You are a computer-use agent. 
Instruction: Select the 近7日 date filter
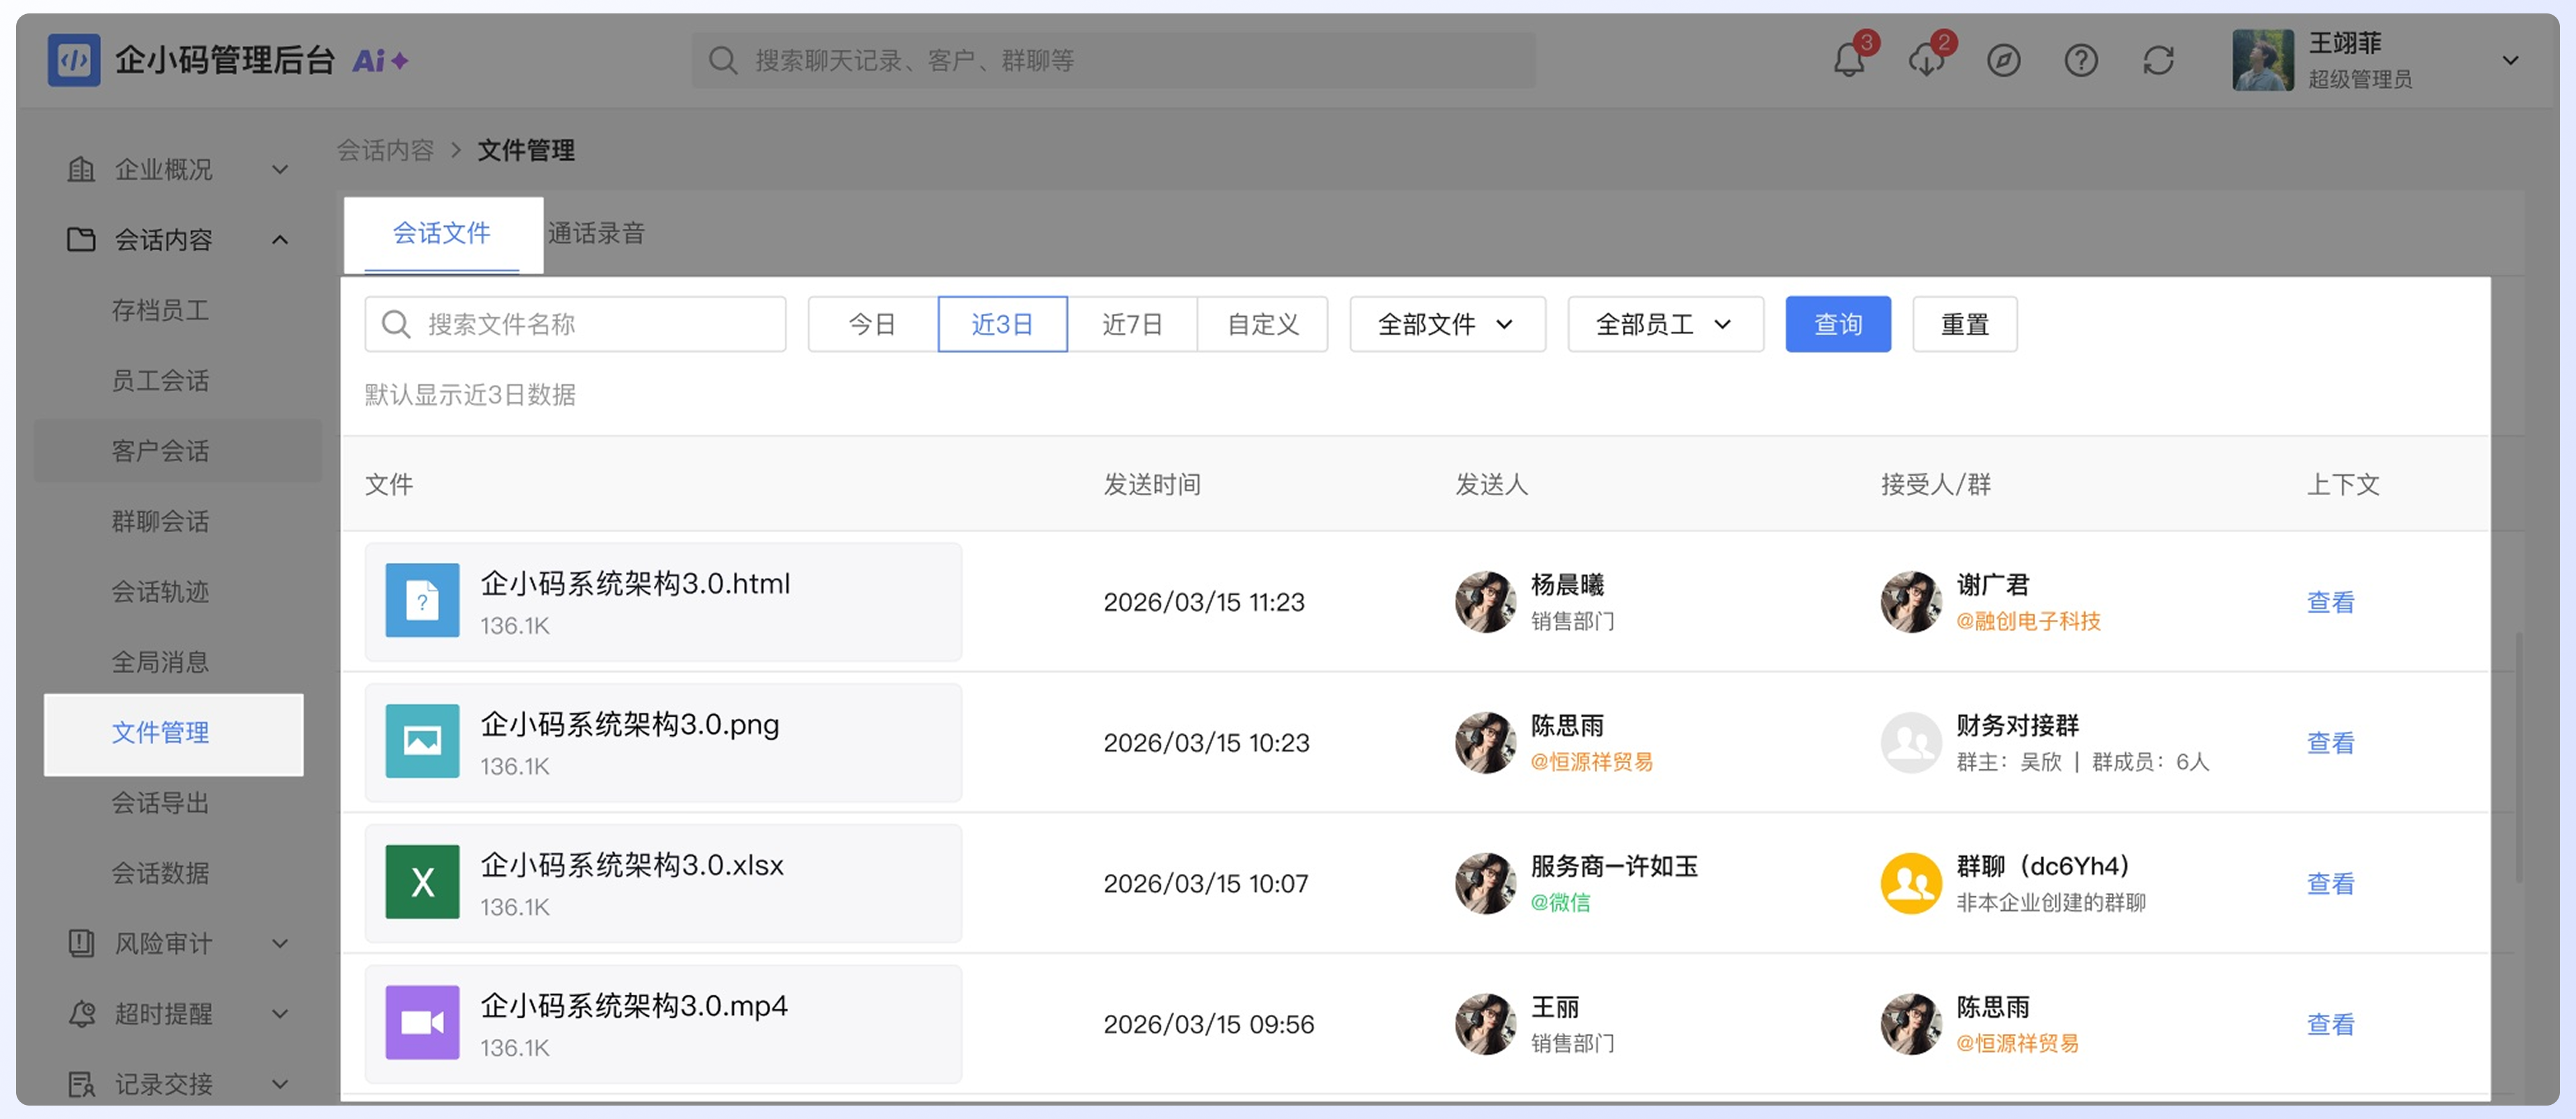[1132, 324]
